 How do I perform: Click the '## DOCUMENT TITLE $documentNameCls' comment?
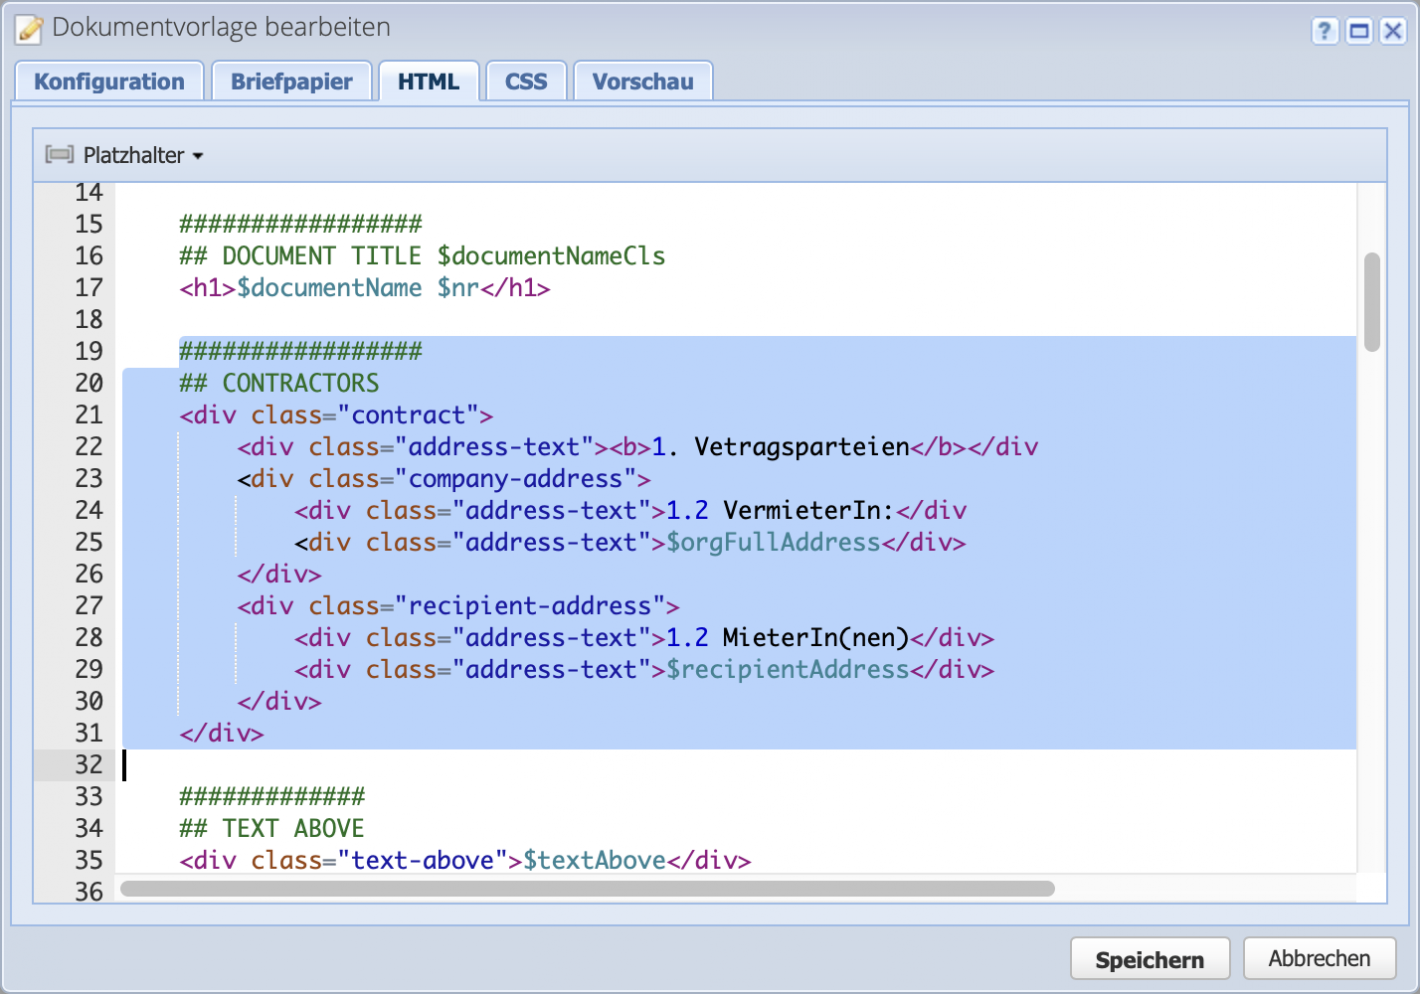[x=422, y=256]
